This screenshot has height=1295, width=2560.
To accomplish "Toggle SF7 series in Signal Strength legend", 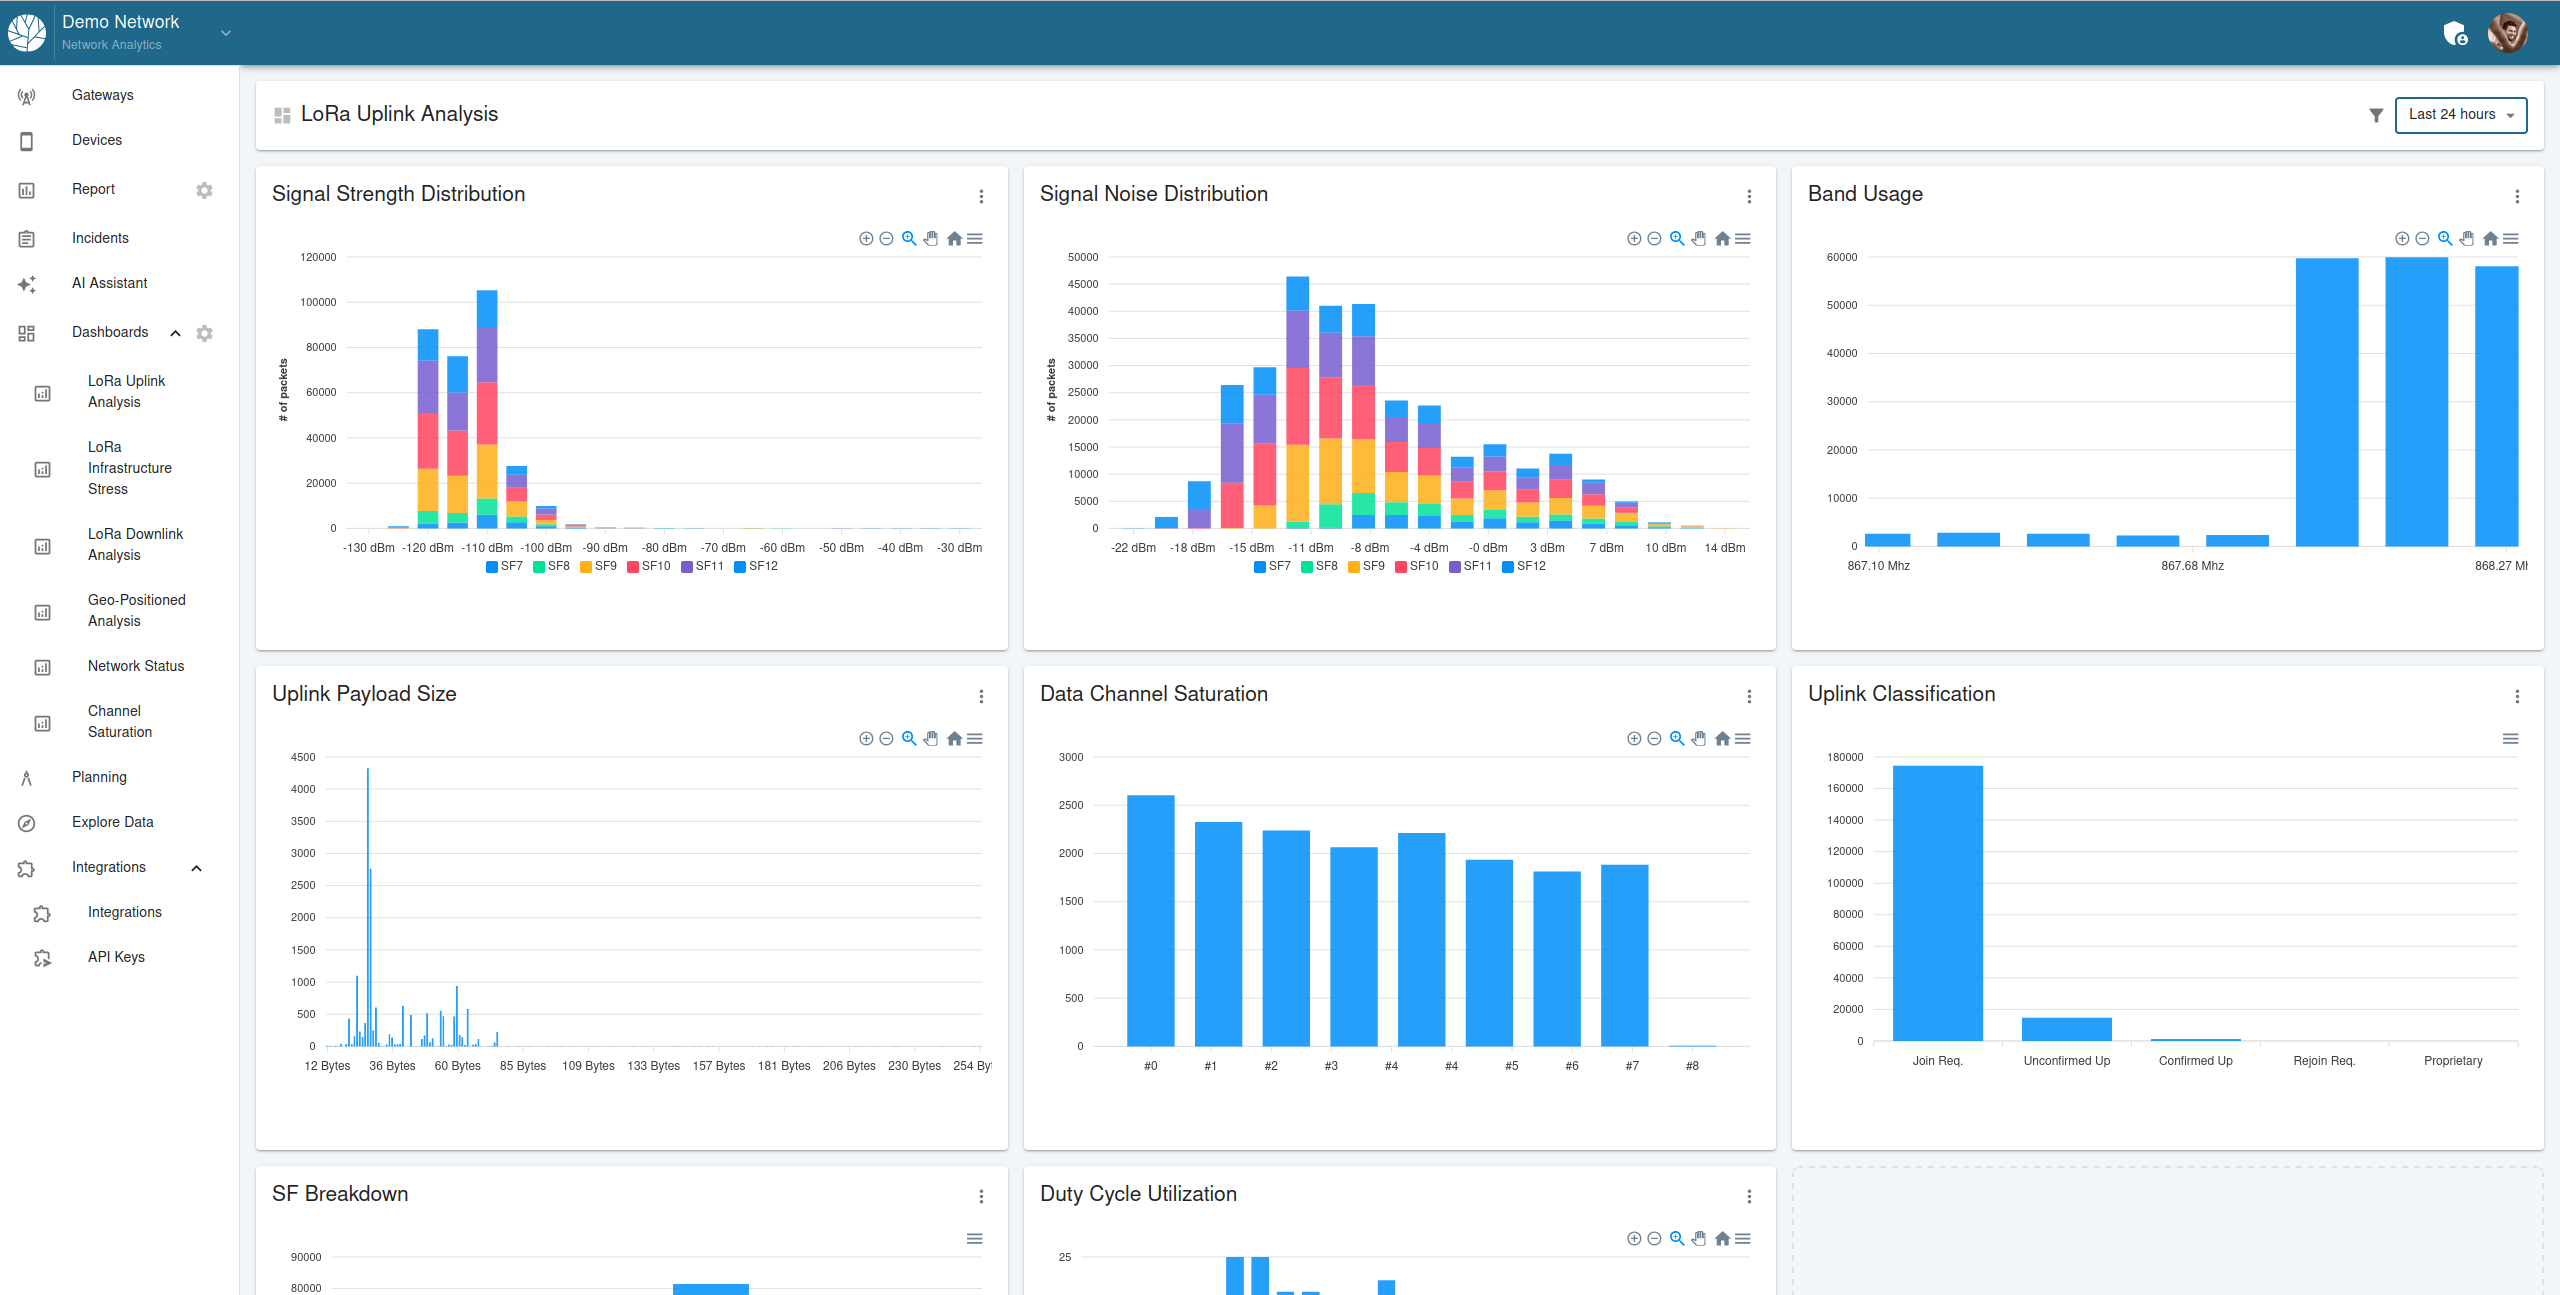I will pos(504,567).
